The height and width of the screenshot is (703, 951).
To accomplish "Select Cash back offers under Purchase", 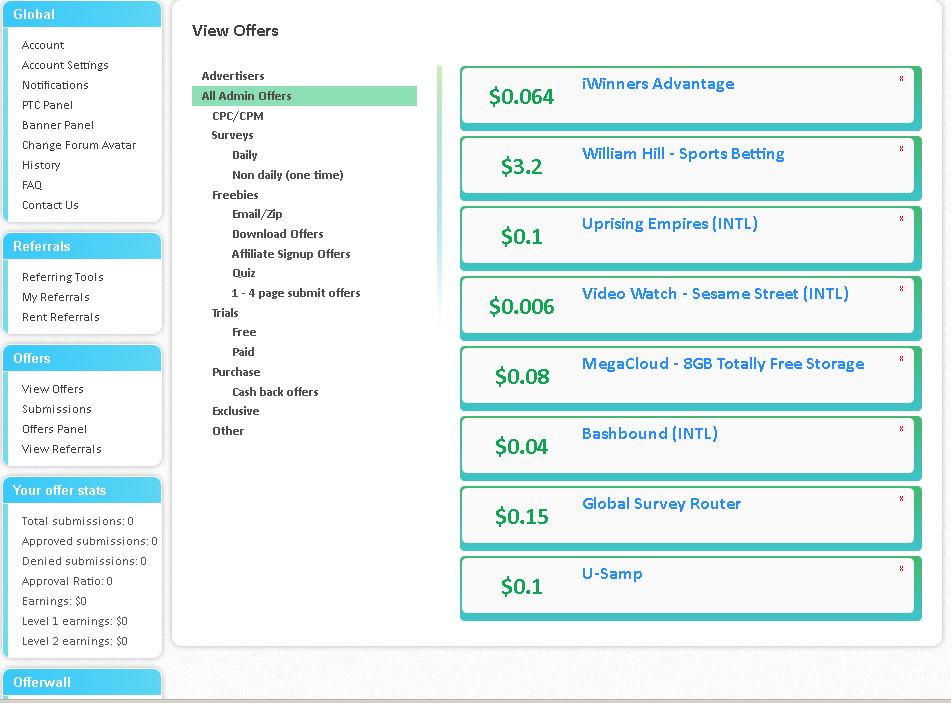I will 275,392.
